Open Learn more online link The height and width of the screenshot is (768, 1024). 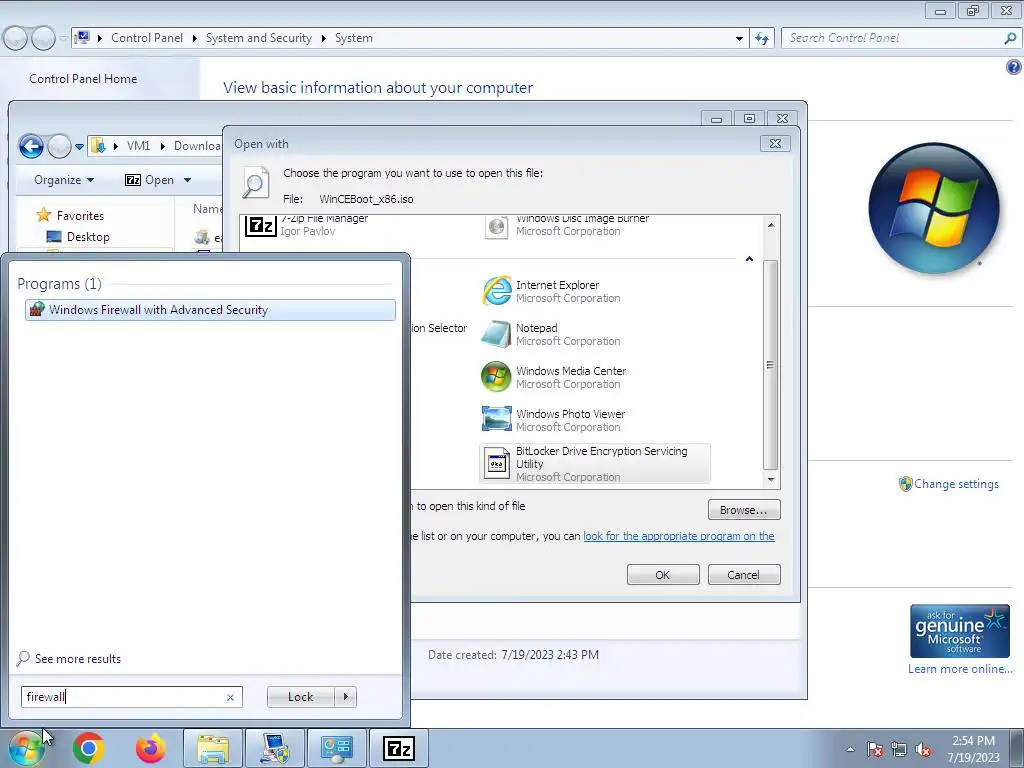960,669
